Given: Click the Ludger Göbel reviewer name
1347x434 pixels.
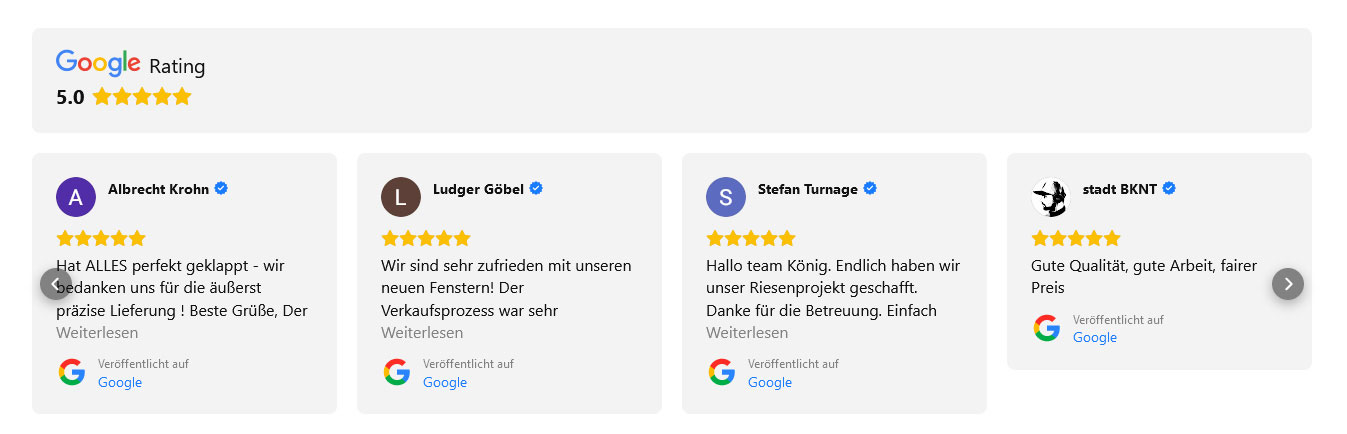Looking at the screenshot, I should pos(478,189).
